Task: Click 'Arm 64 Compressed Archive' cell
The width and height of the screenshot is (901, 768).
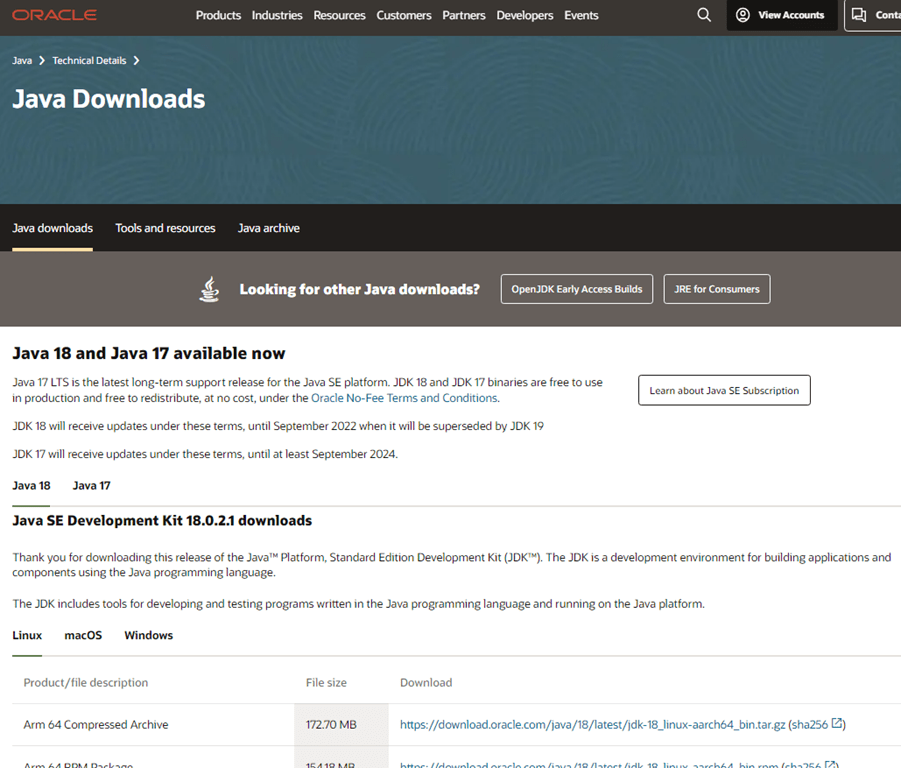Action: 96,725
